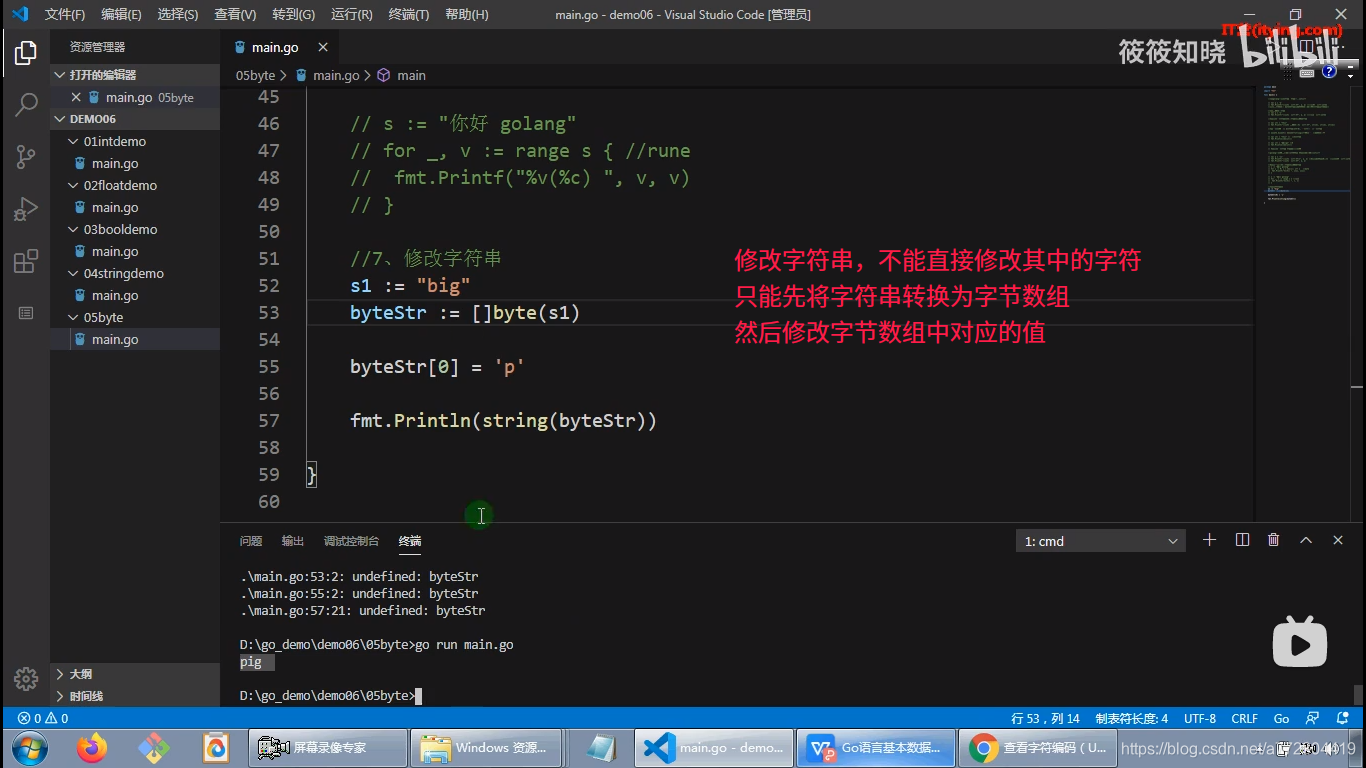The width and height of the screenshot is (1366, 768).
Task: Close the terminal panel
Action: (1338, 540)
